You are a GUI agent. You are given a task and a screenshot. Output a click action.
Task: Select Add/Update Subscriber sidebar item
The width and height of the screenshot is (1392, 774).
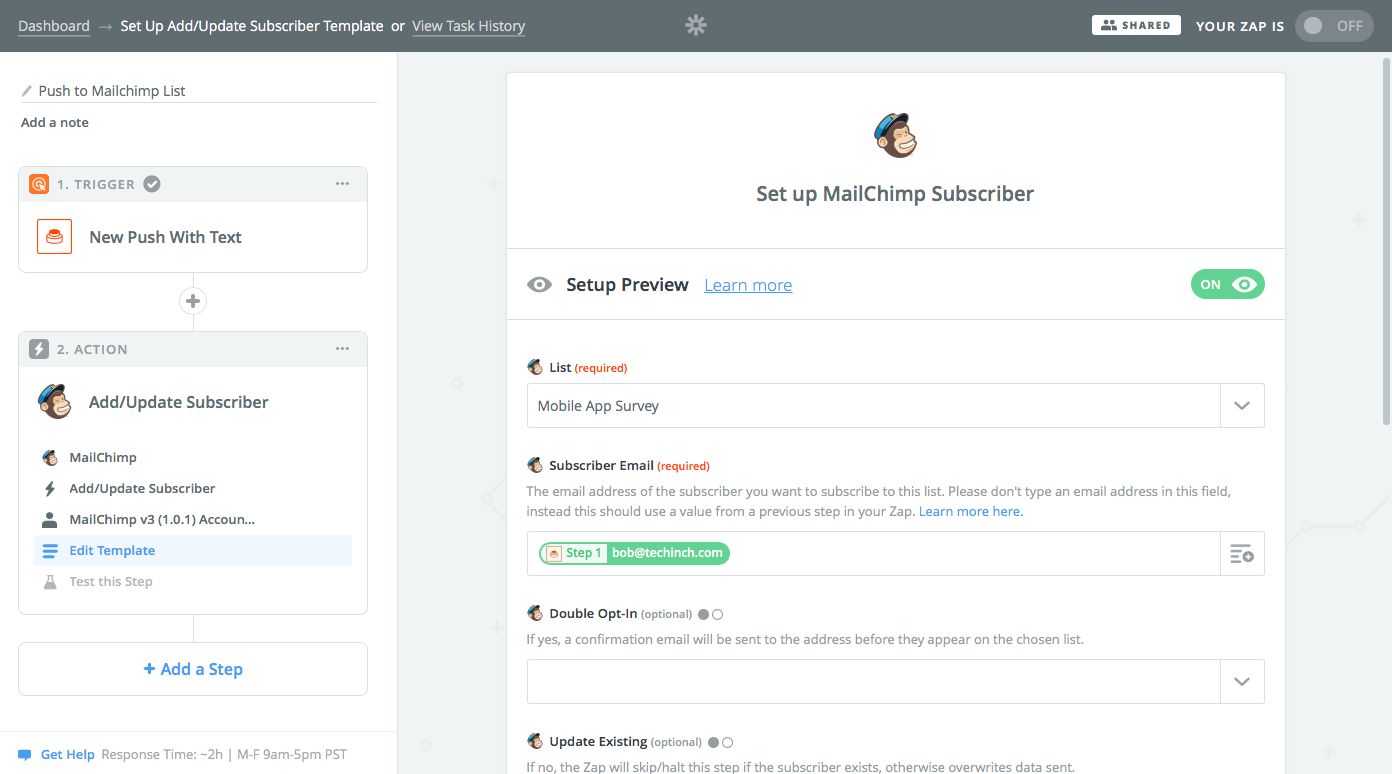193,488
